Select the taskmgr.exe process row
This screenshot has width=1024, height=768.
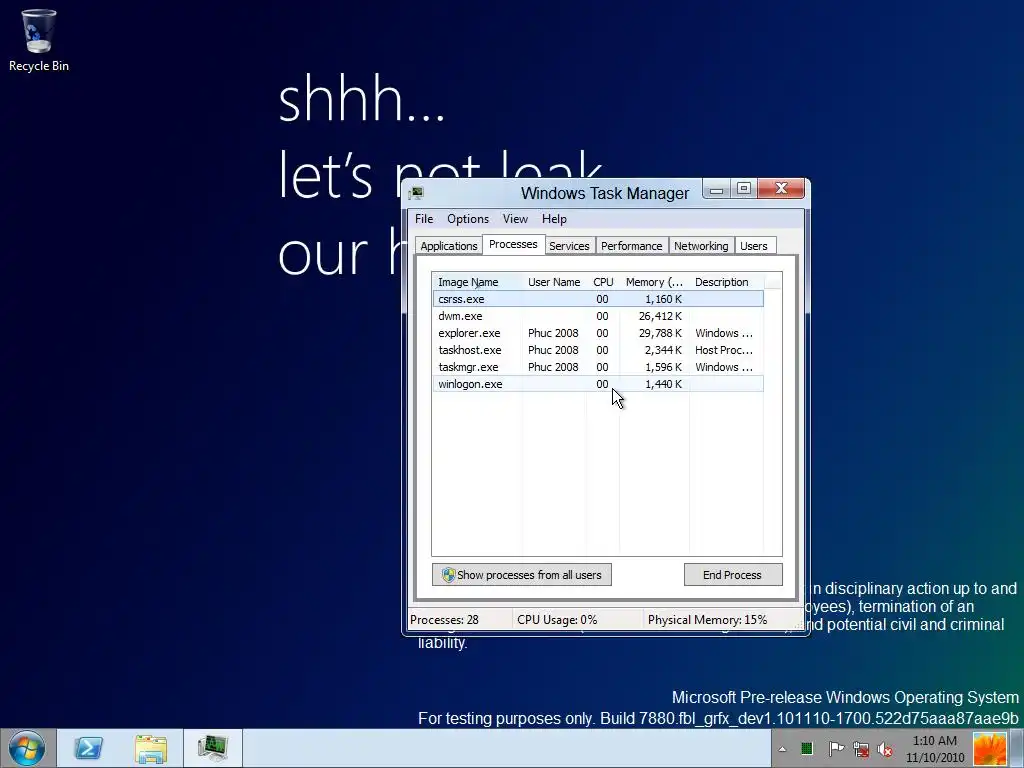(x=598, y=367)
